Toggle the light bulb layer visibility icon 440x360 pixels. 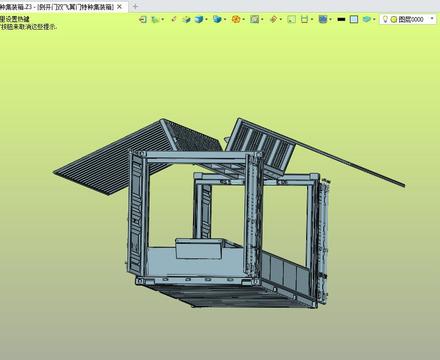click(x=385, y=19)
